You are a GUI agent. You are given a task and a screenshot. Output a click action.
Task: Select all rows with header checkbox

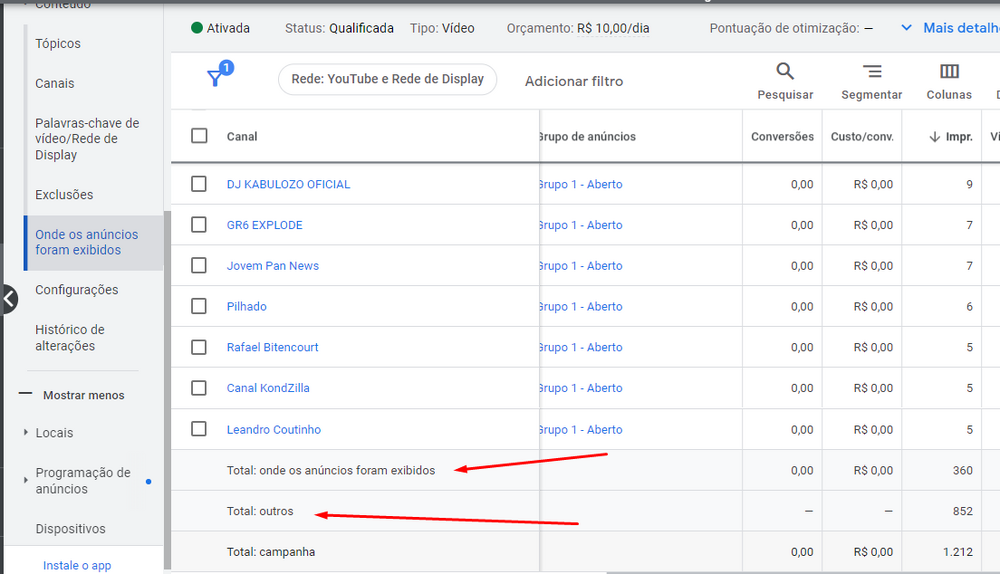pyautogui.click(x=199, y=136)
